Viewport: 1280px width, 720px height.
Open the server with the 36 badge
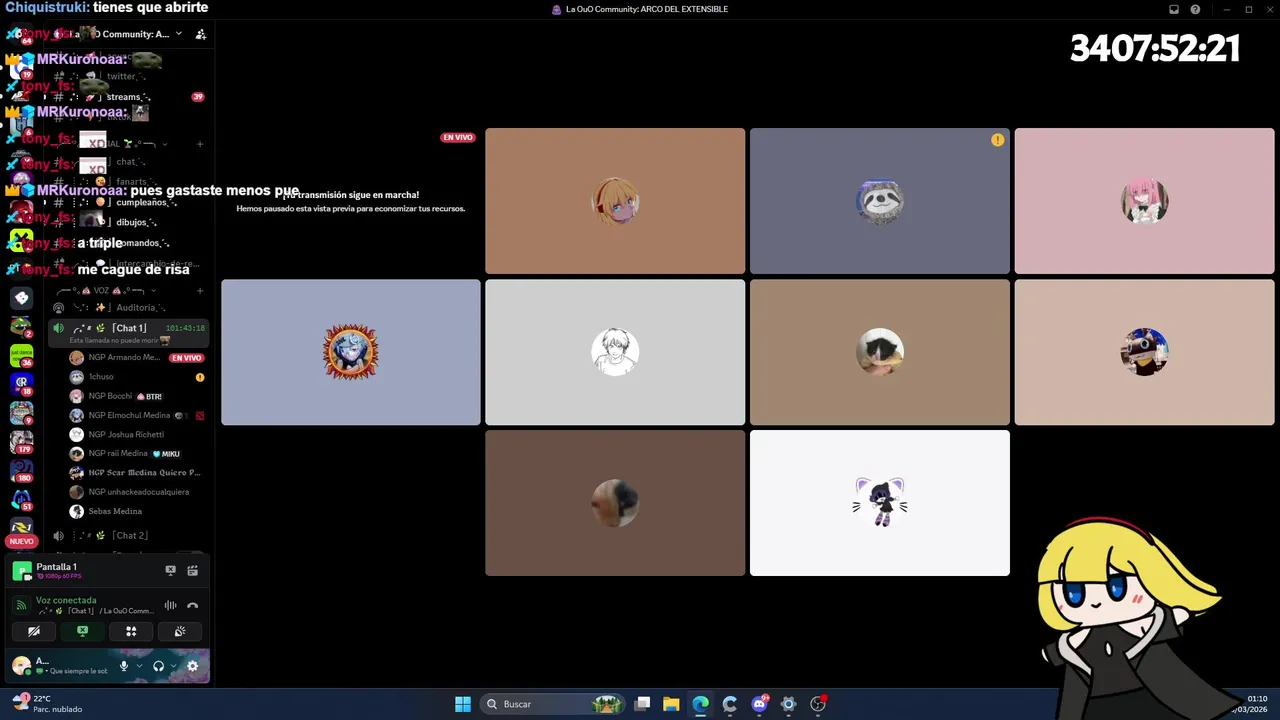click(x=21, y=355)
